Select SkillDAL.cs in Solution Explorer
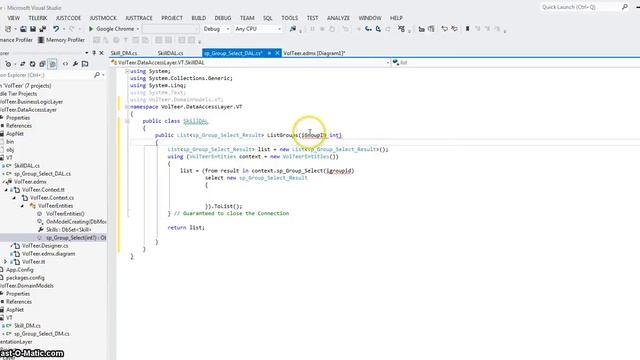The height and width of the screenshot is (360, 640). (27, 166)
